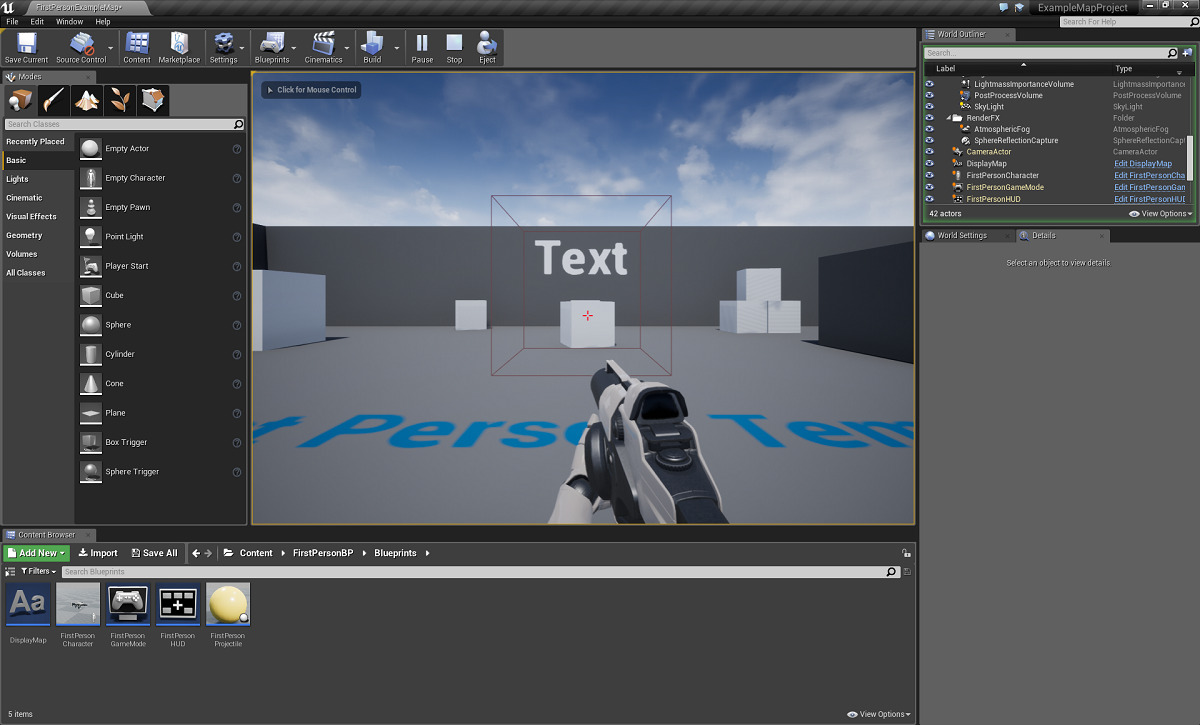Eject from the player controller
1200x725 pixels.
[x=487, y=47]
